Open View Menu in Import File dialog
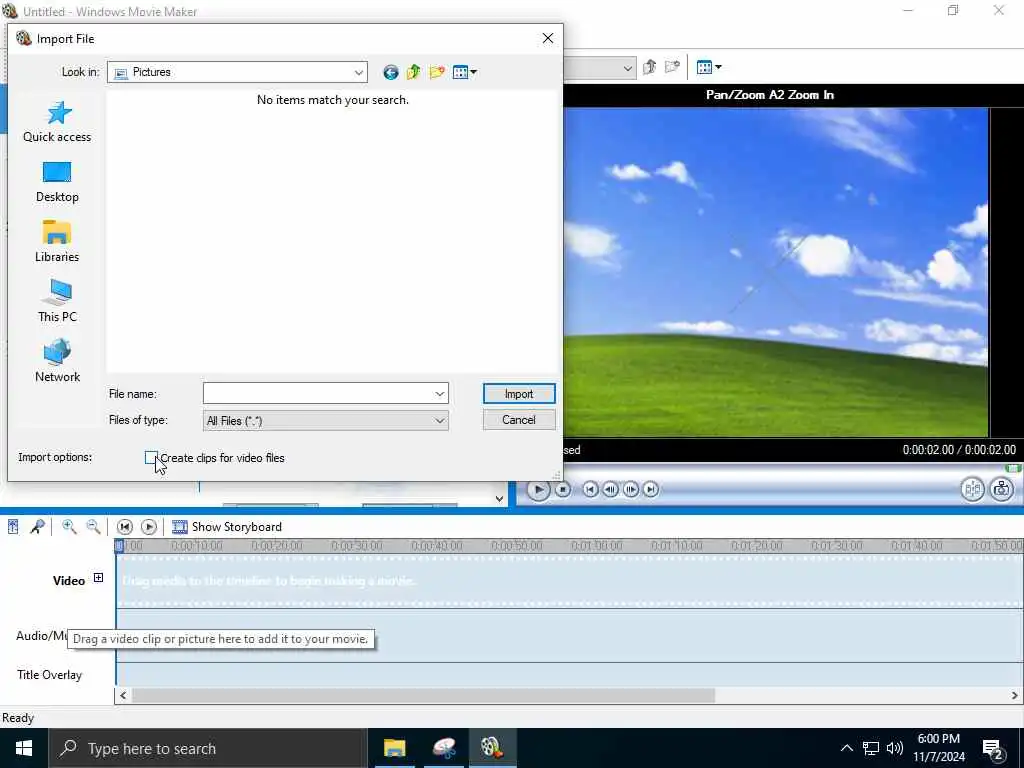This screenshot has width=1024, height=768. click(x=464, y=72)
